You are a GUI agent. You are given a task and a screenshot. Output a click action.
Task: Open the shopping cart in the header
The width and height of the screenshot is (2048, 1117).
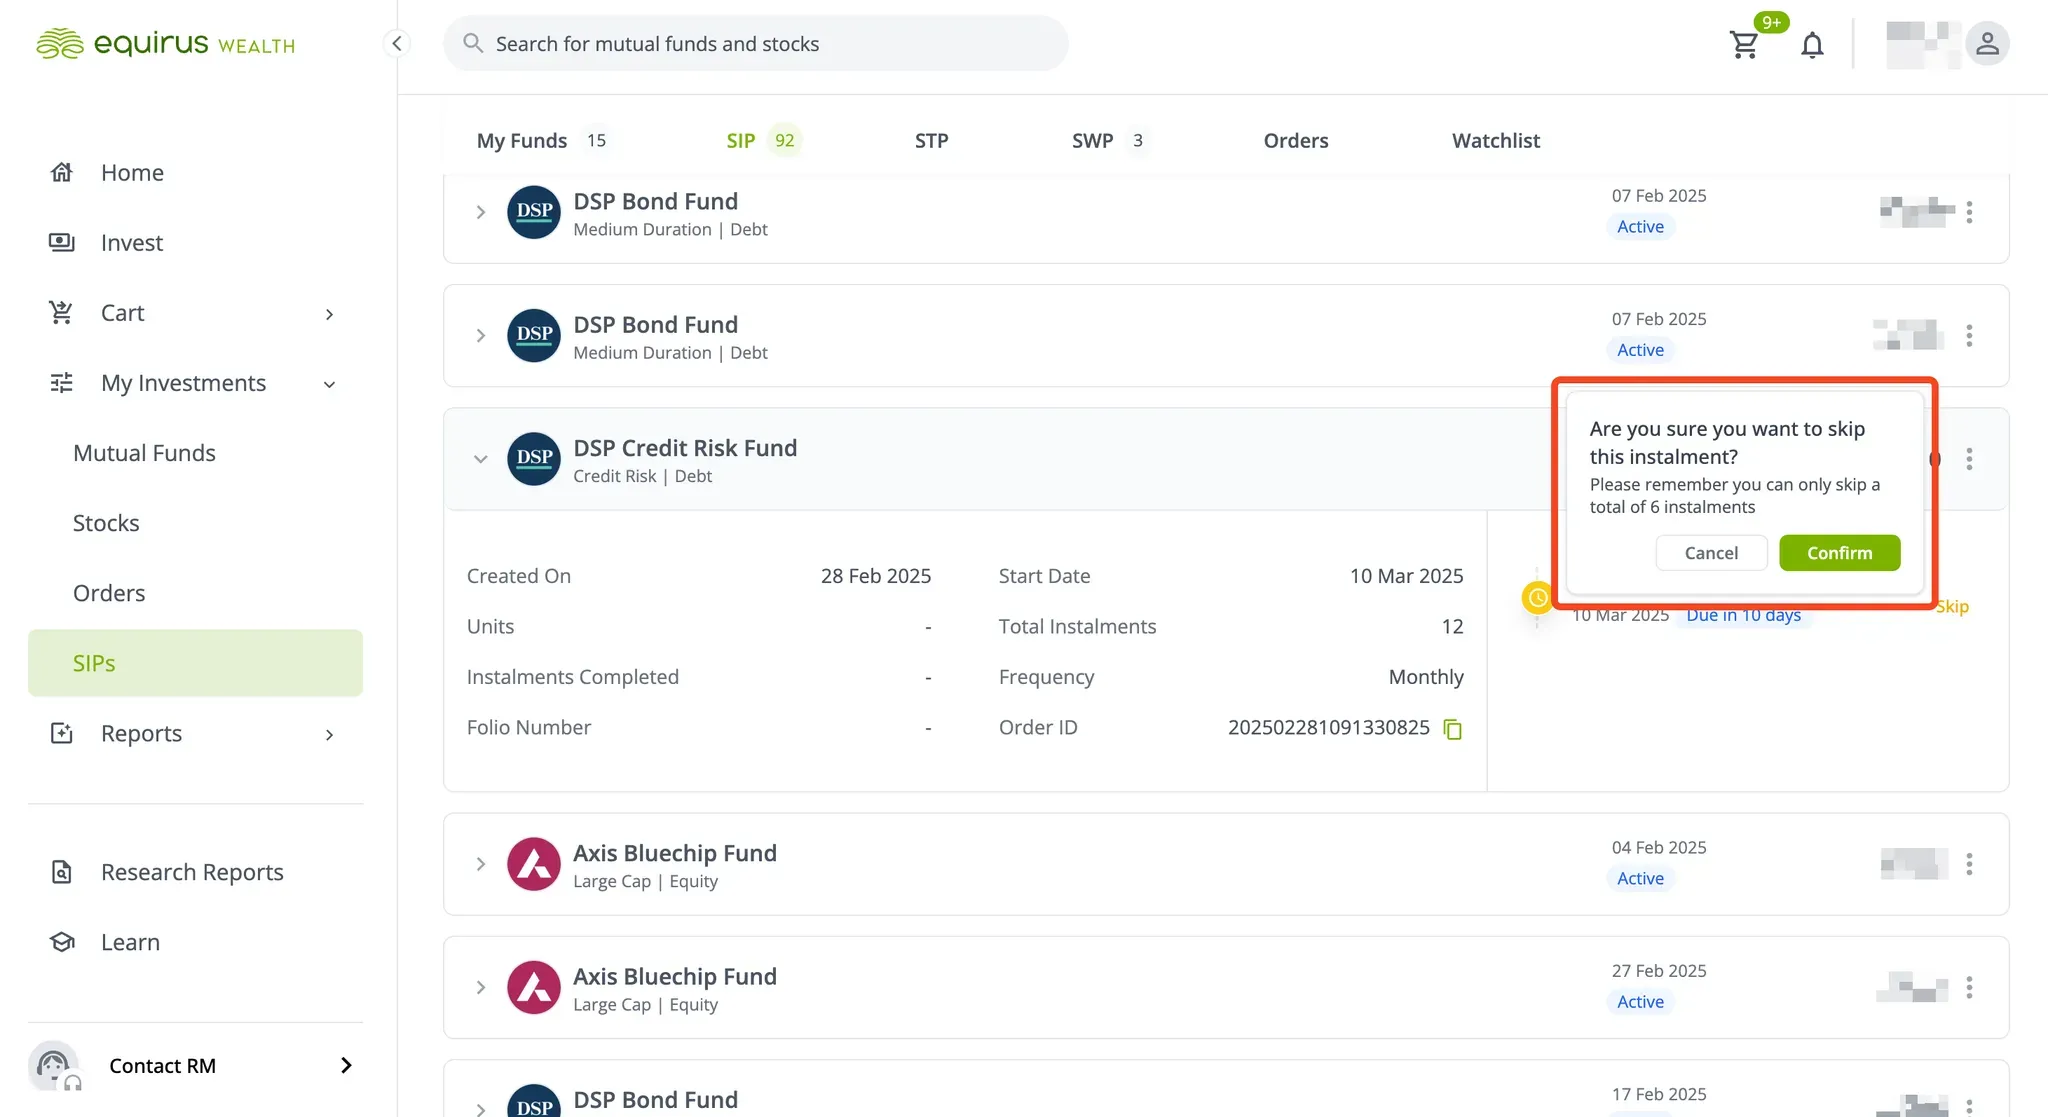click(x=1745, y=44)
